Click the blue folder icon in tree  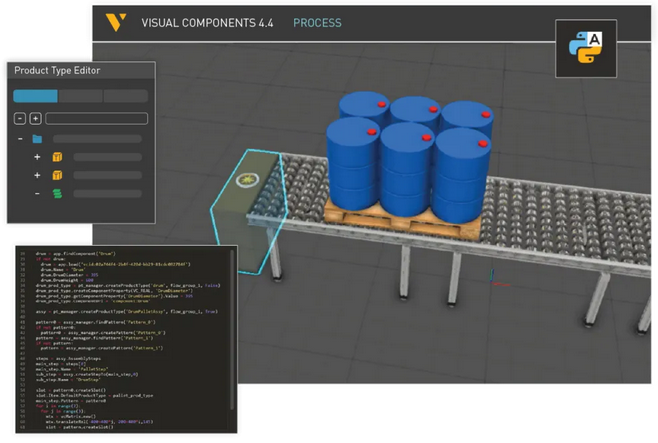coord(37,138)
